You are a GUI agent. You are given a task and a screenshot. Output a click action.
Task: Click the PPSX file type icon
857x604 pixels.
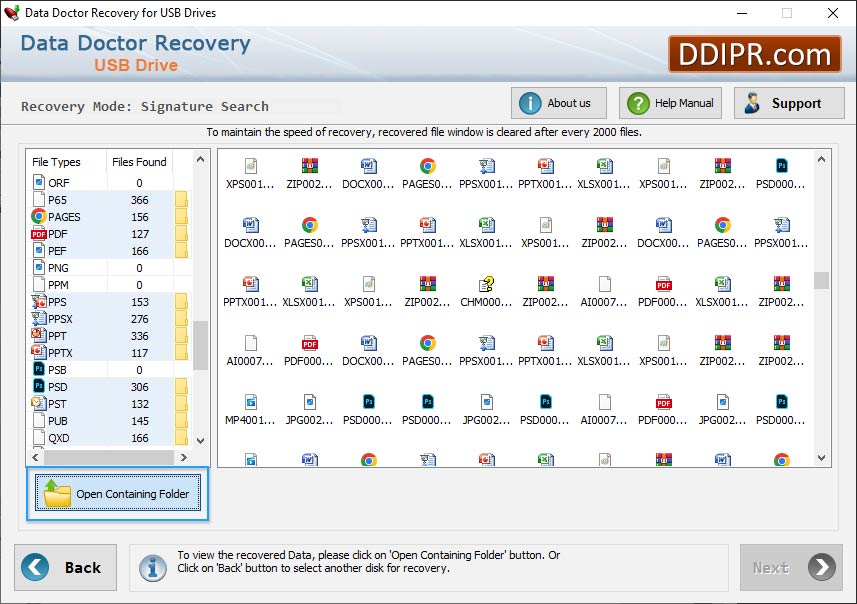[39, 319]
